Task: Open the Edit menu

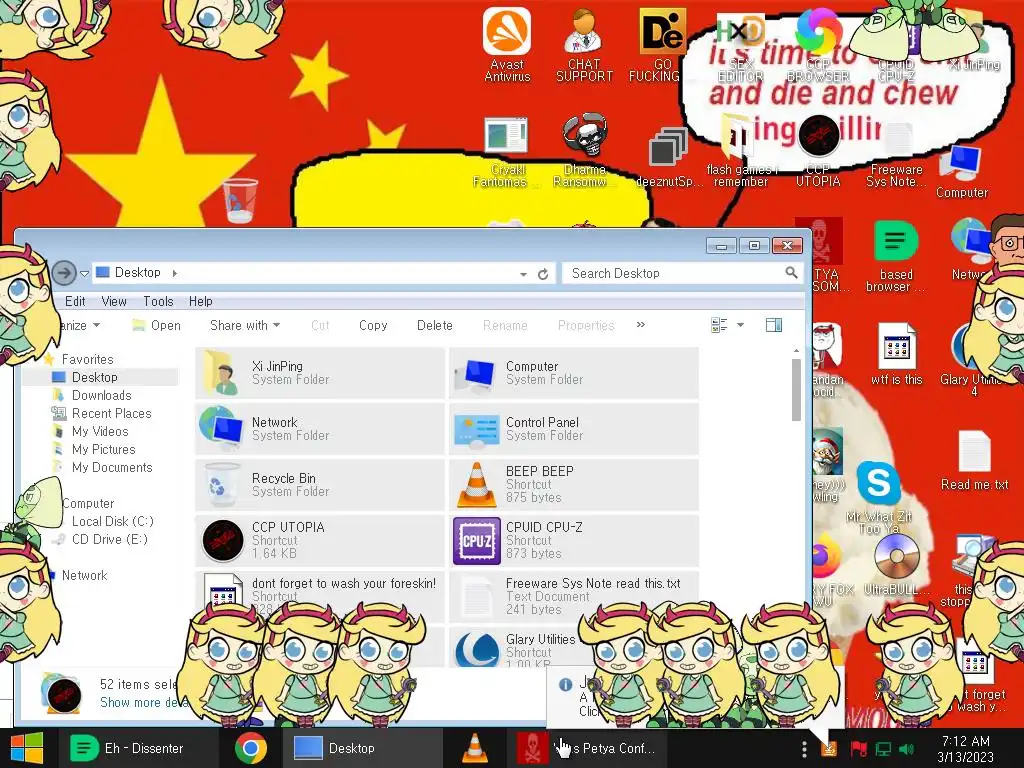Action: (74, 301)
